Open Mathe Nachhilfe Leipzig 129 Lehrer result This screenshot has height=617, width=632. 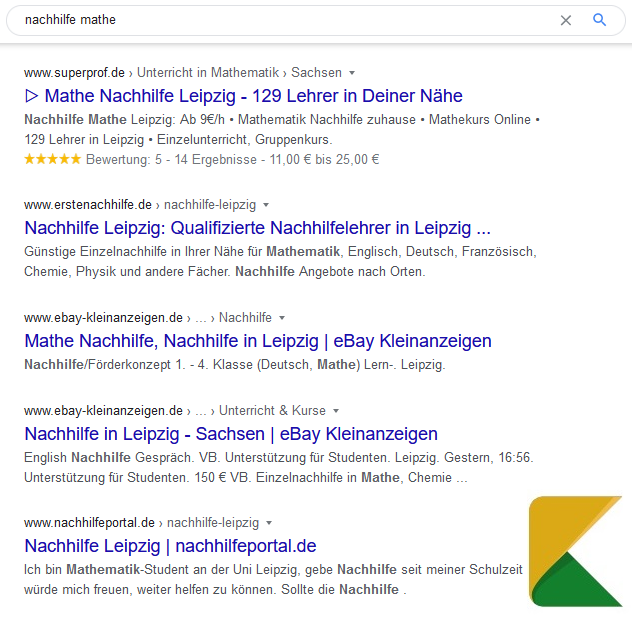pyautogui.click(x=253, y=96)
